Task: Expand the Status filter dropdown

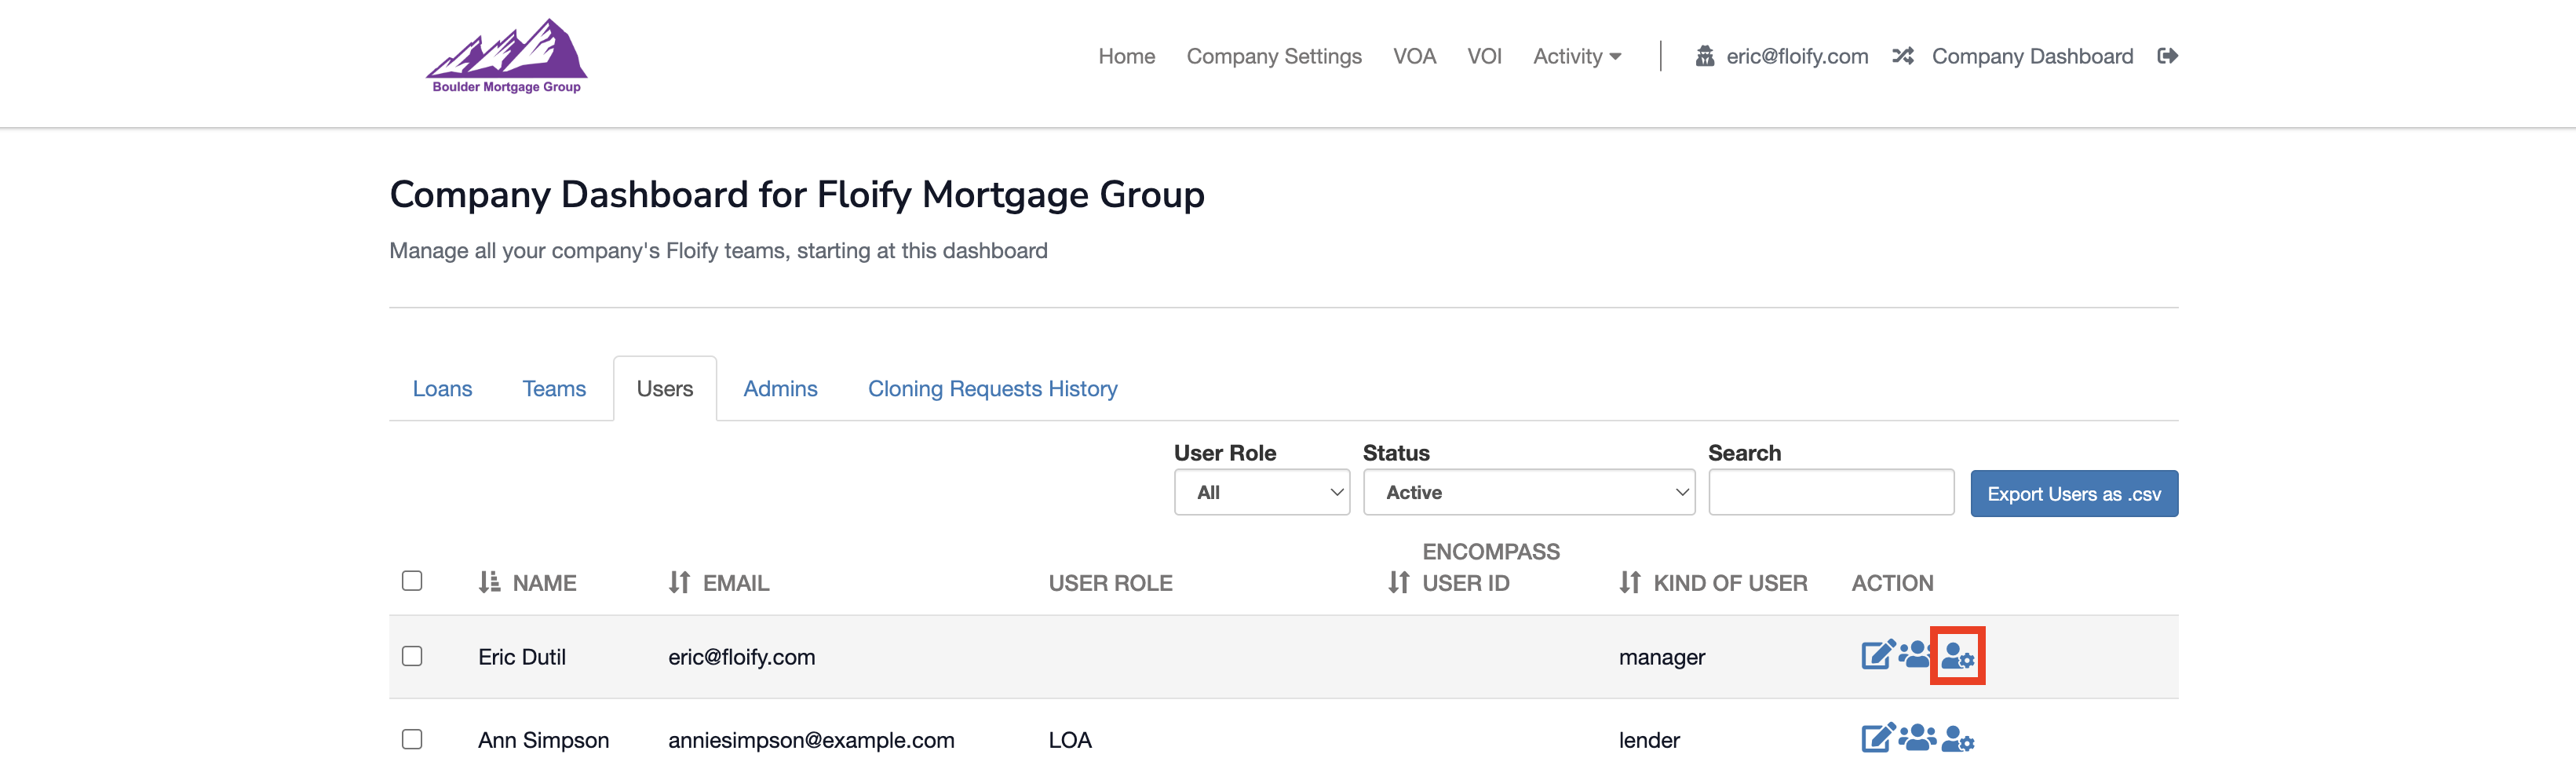Action: [x=1528, y=492]
